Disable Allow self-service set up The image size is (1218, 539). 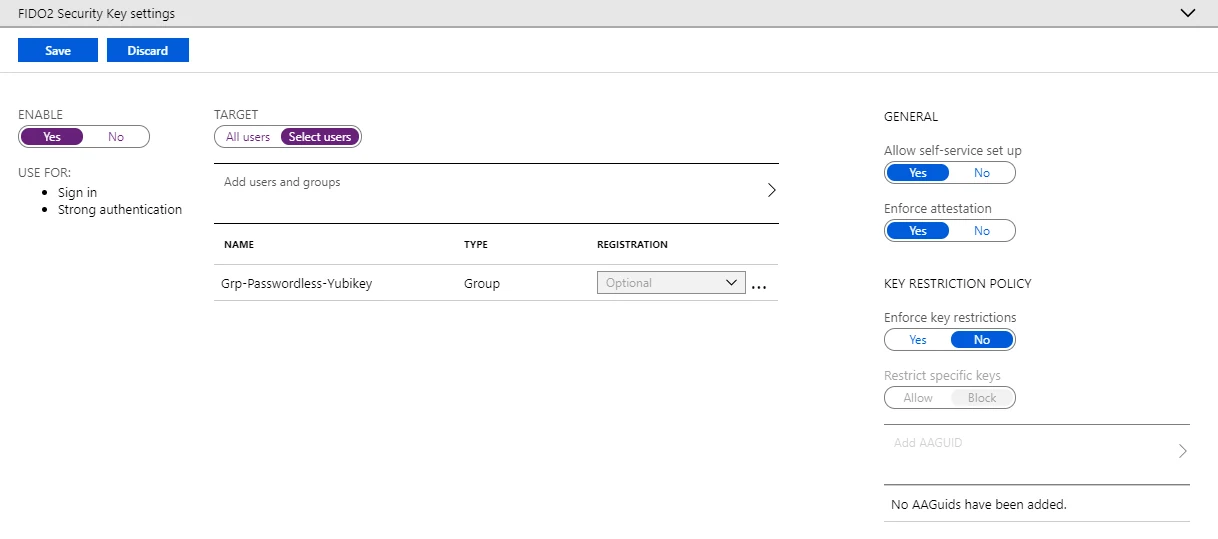(x=982, y=173)
